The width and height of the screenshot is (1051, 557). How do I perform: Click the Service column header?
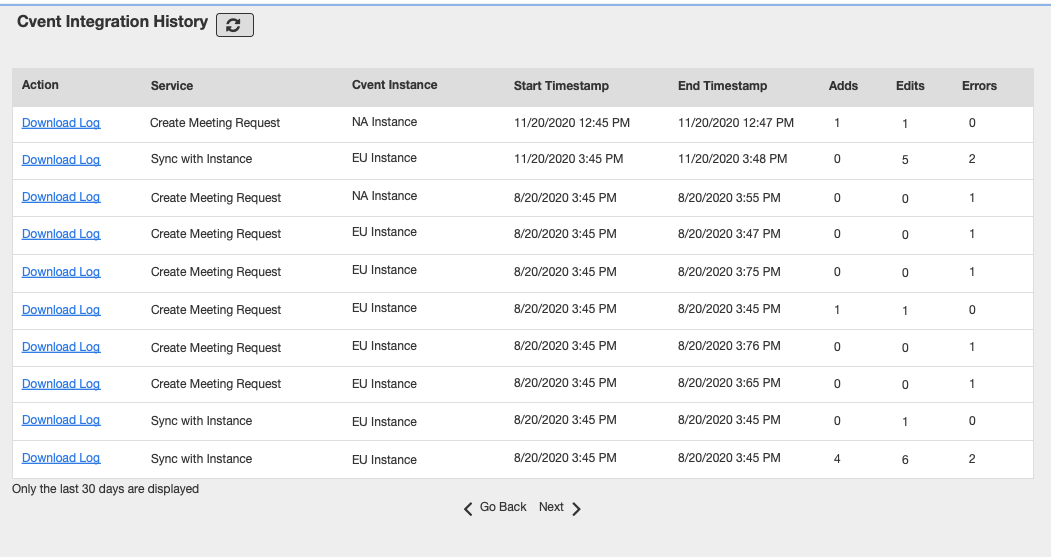point(172,86)
